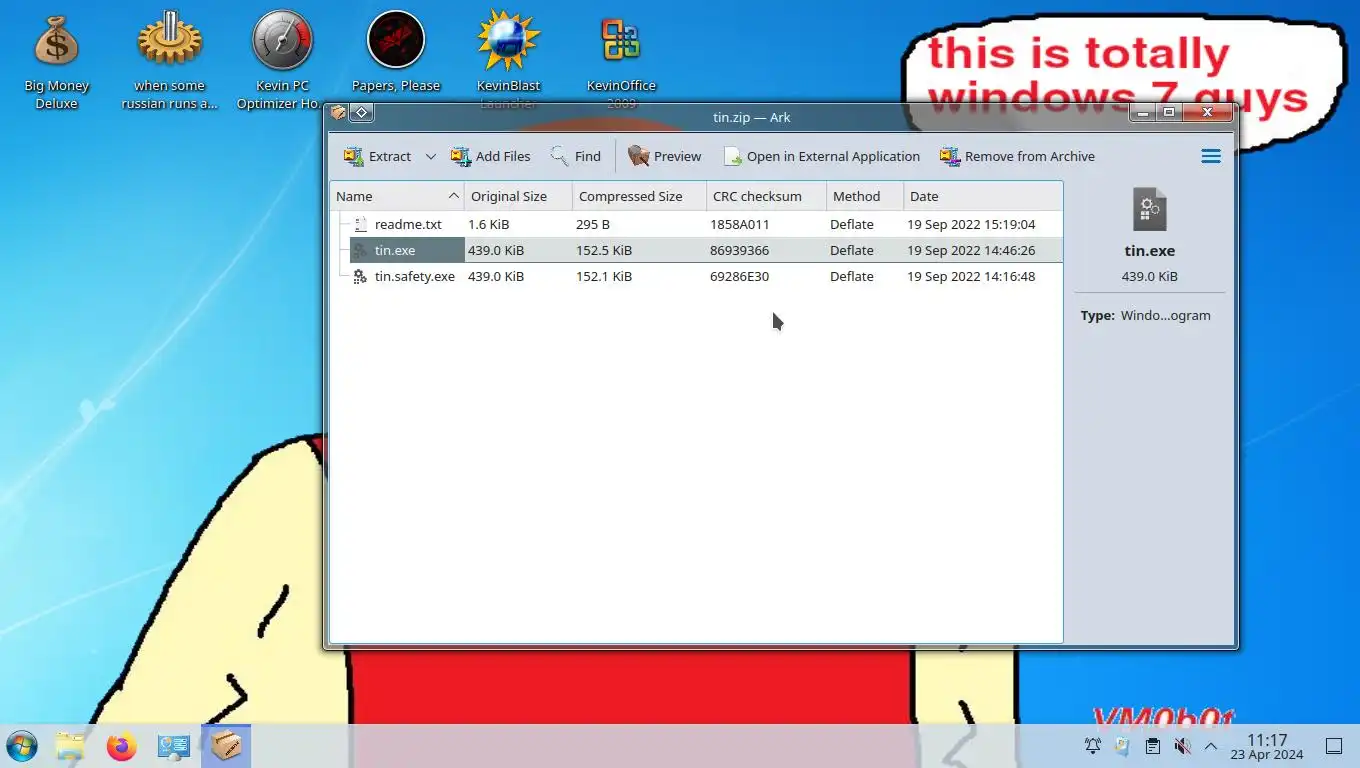Open Kevin PC Optimizer desktop icon
This screenshot has height=768, width=1360.
tap(283, 60)
